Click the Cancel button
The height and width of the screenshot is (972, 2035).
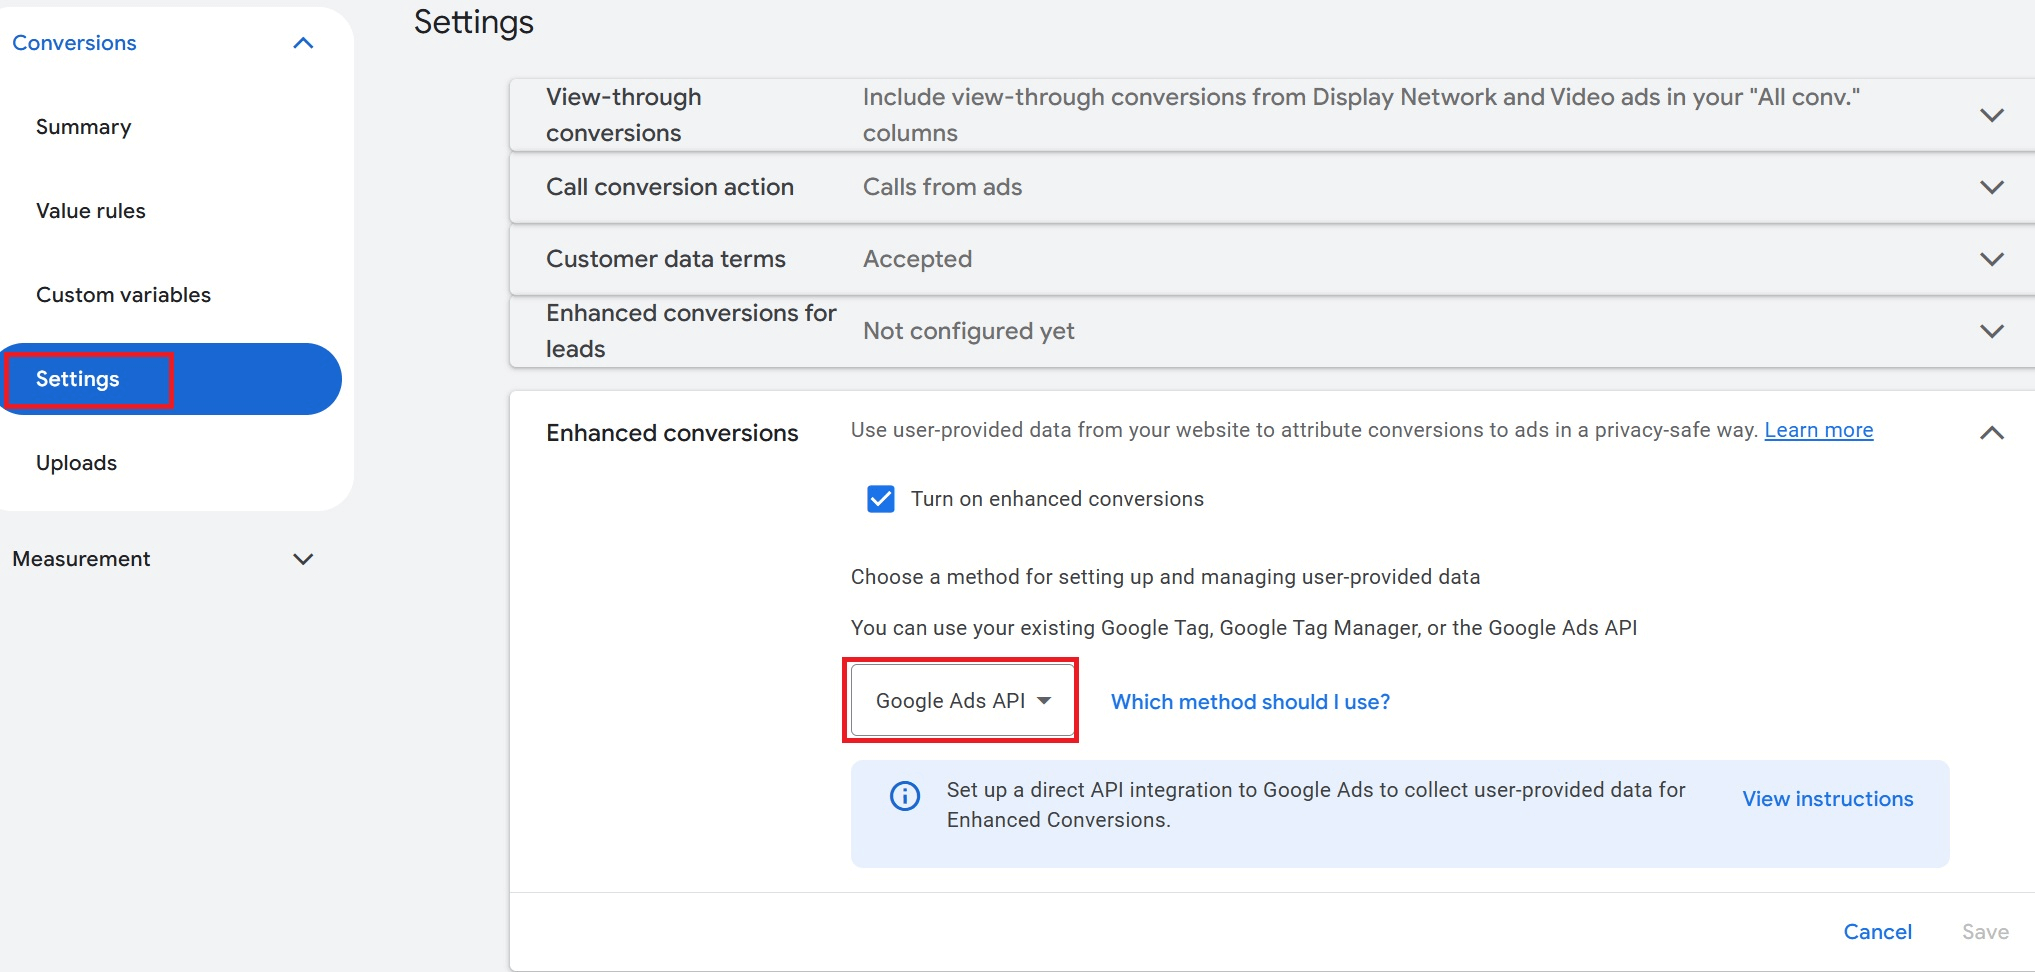click(x=1877, y=932)
